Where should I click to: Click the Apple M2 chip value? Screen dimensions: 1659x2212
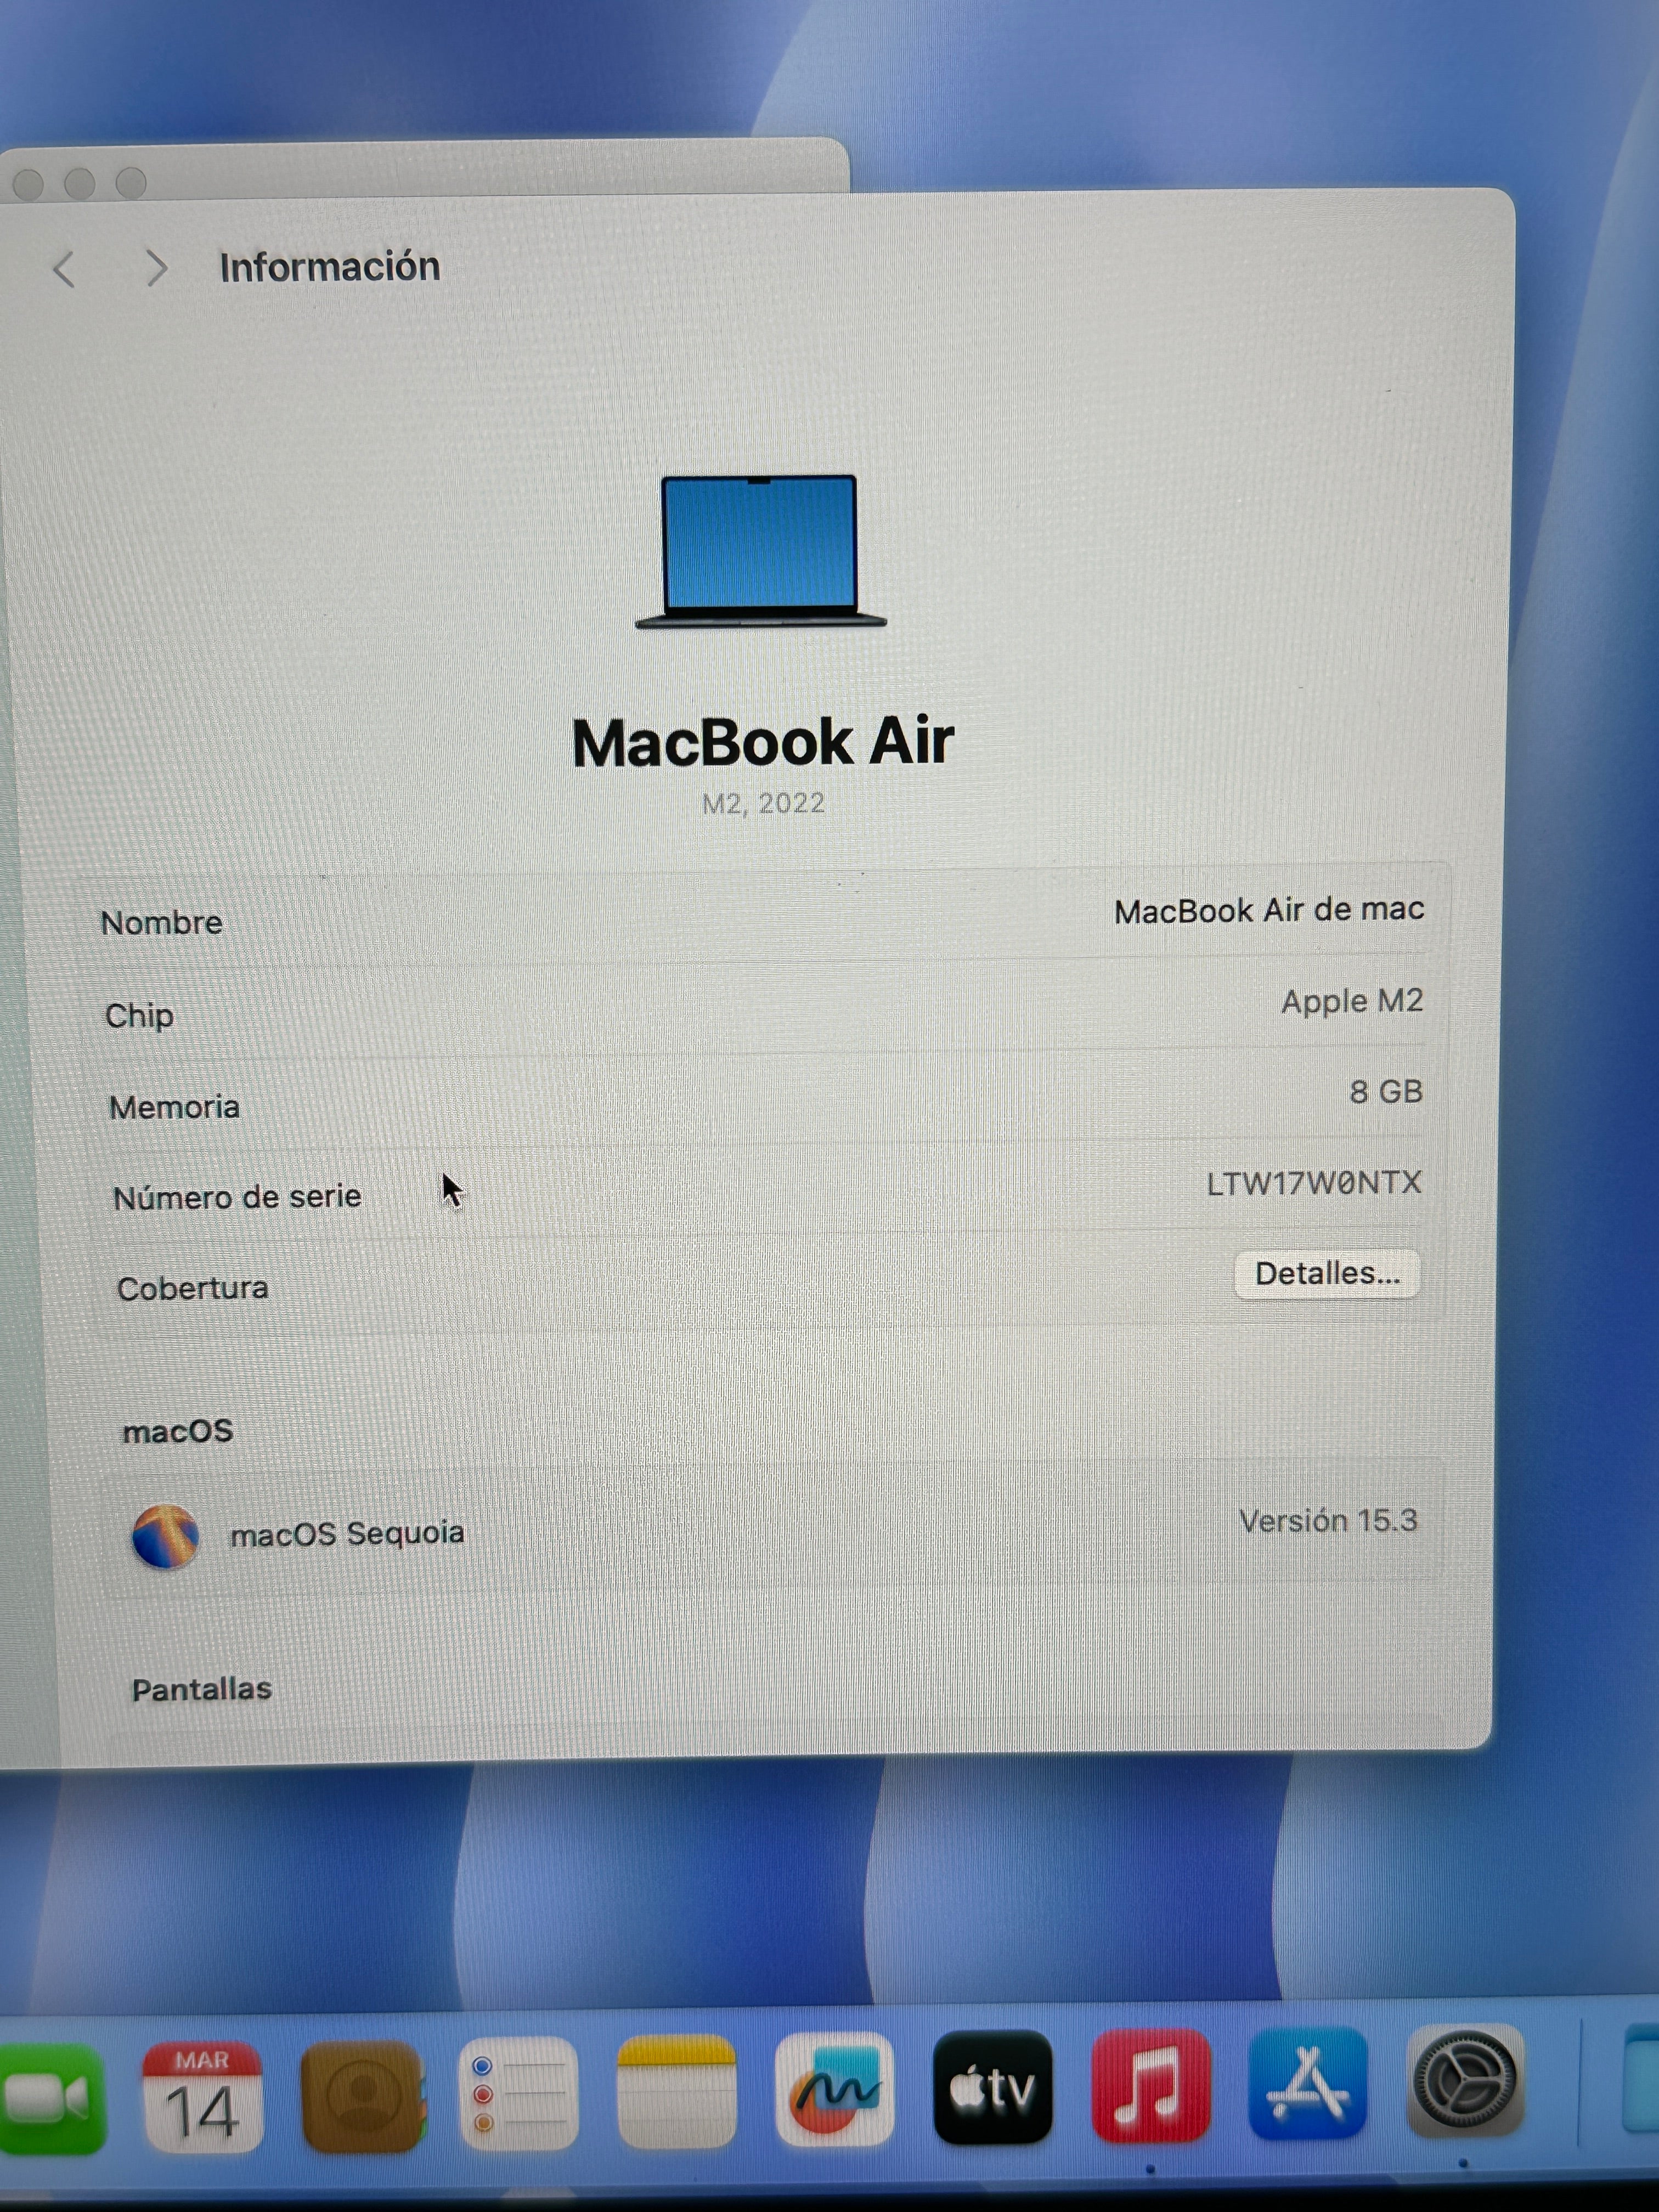point(1352,1001)
